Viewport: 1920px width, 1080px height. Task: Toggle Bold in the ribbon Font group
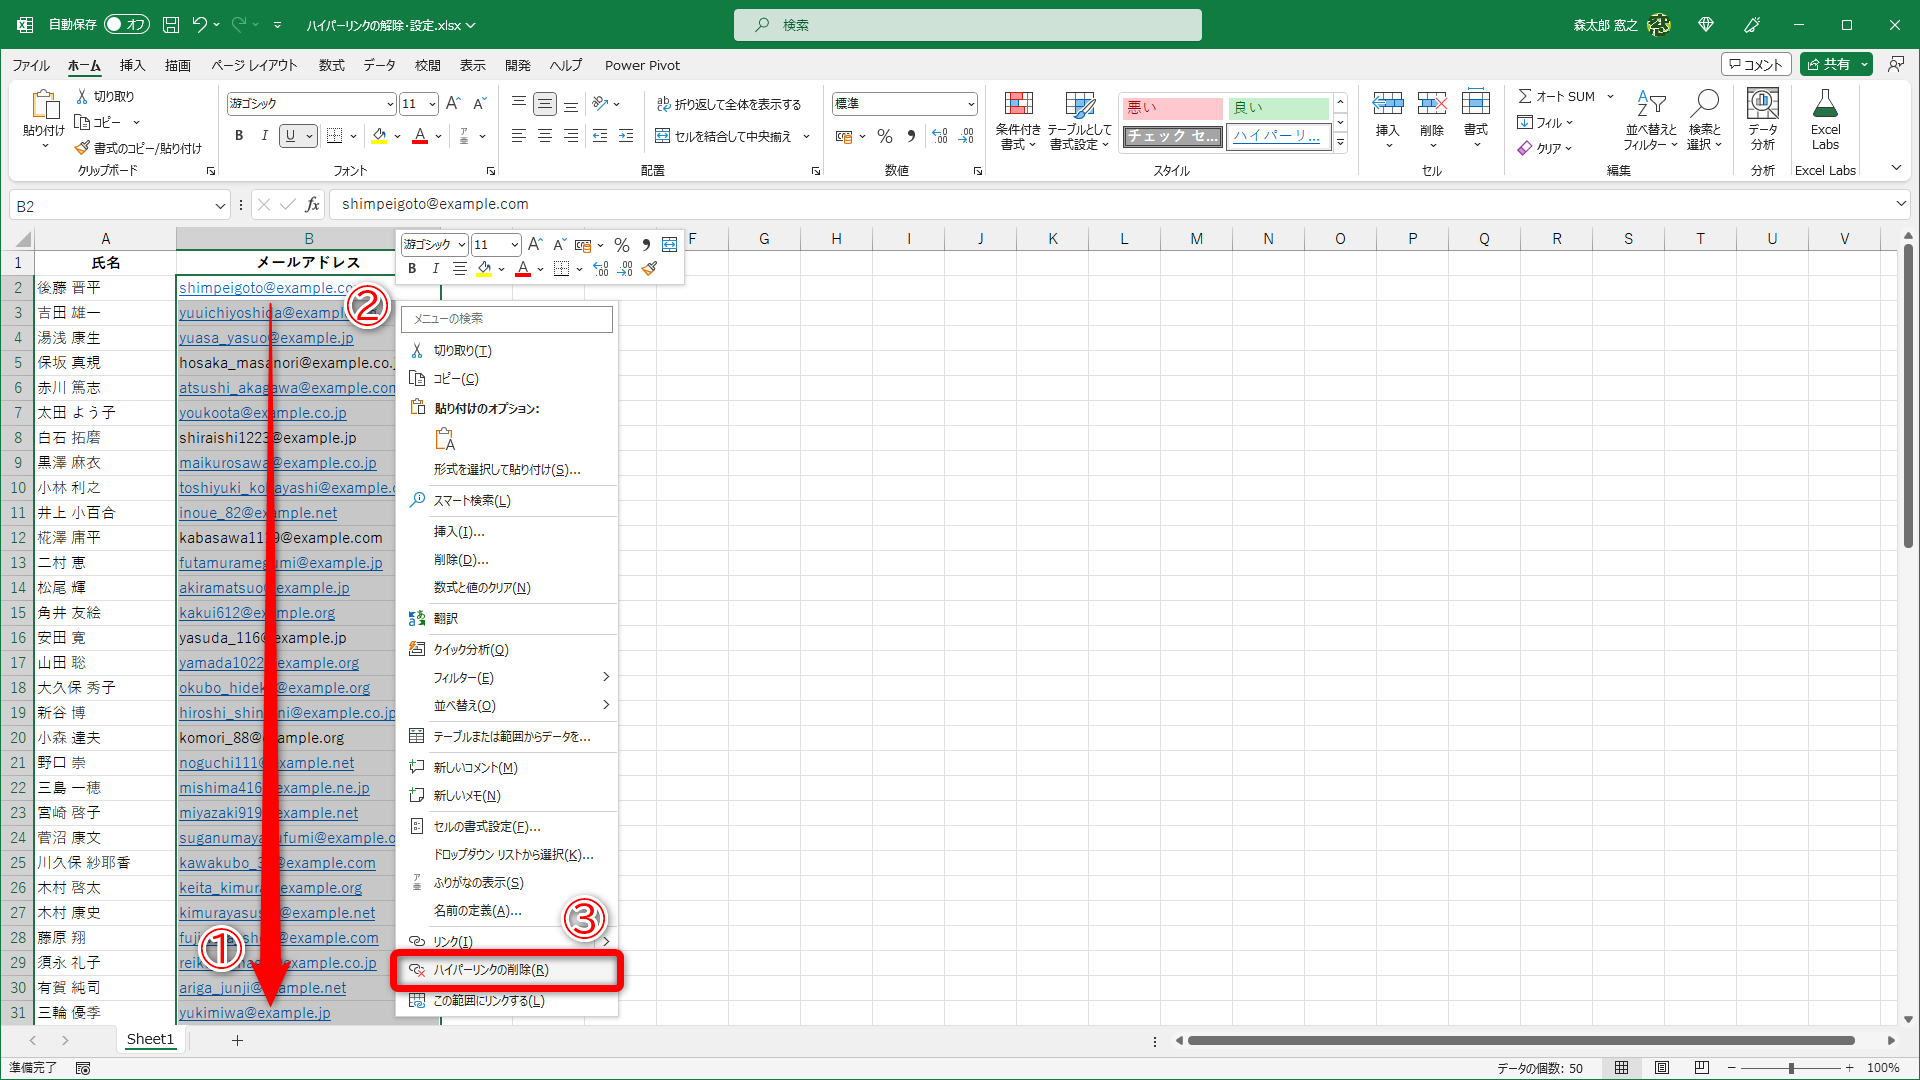[239, 136]
